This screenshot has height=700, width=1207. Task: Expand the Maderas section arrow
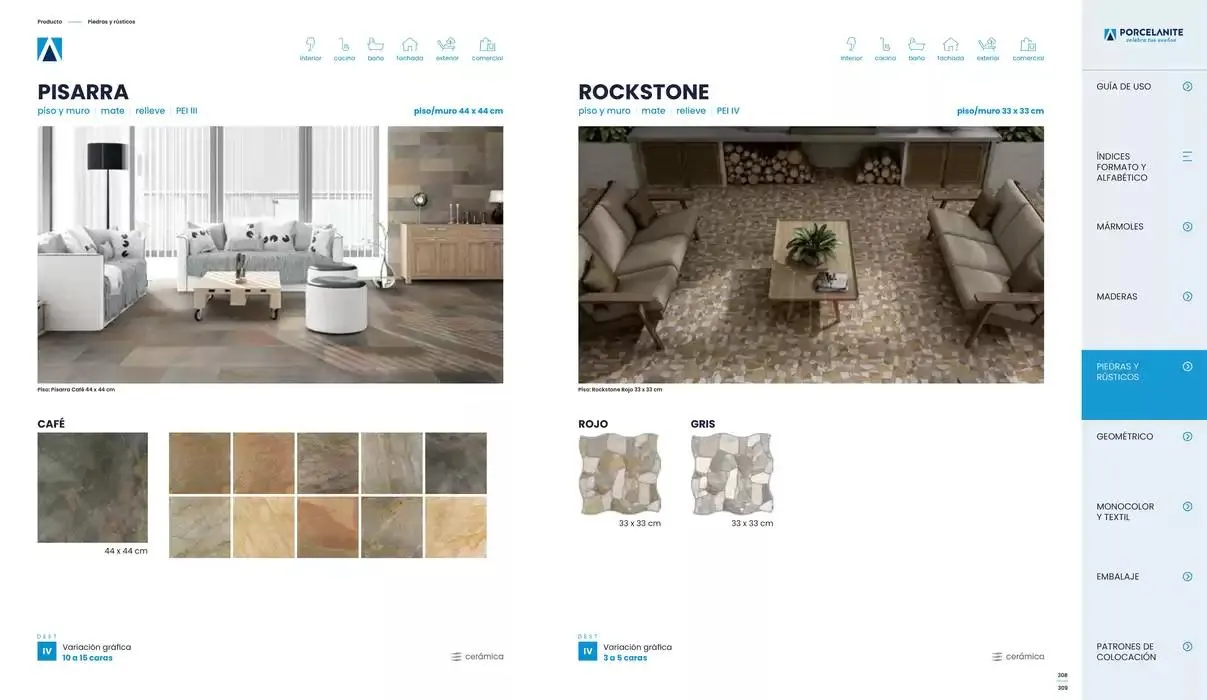1187,297
